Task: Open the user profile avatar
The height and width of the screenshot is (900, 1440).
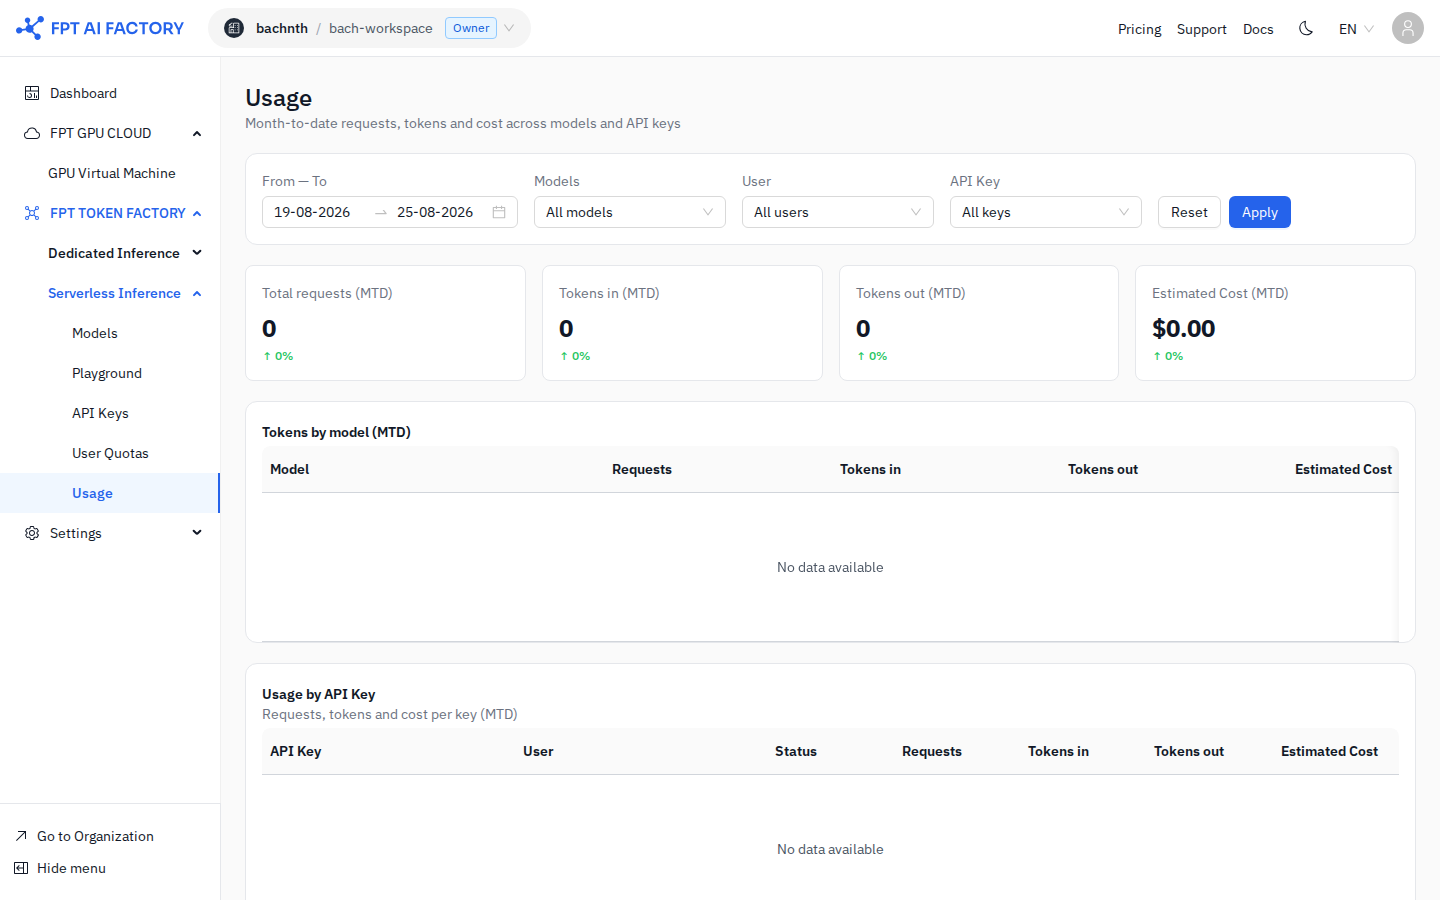Action: 1408,28
